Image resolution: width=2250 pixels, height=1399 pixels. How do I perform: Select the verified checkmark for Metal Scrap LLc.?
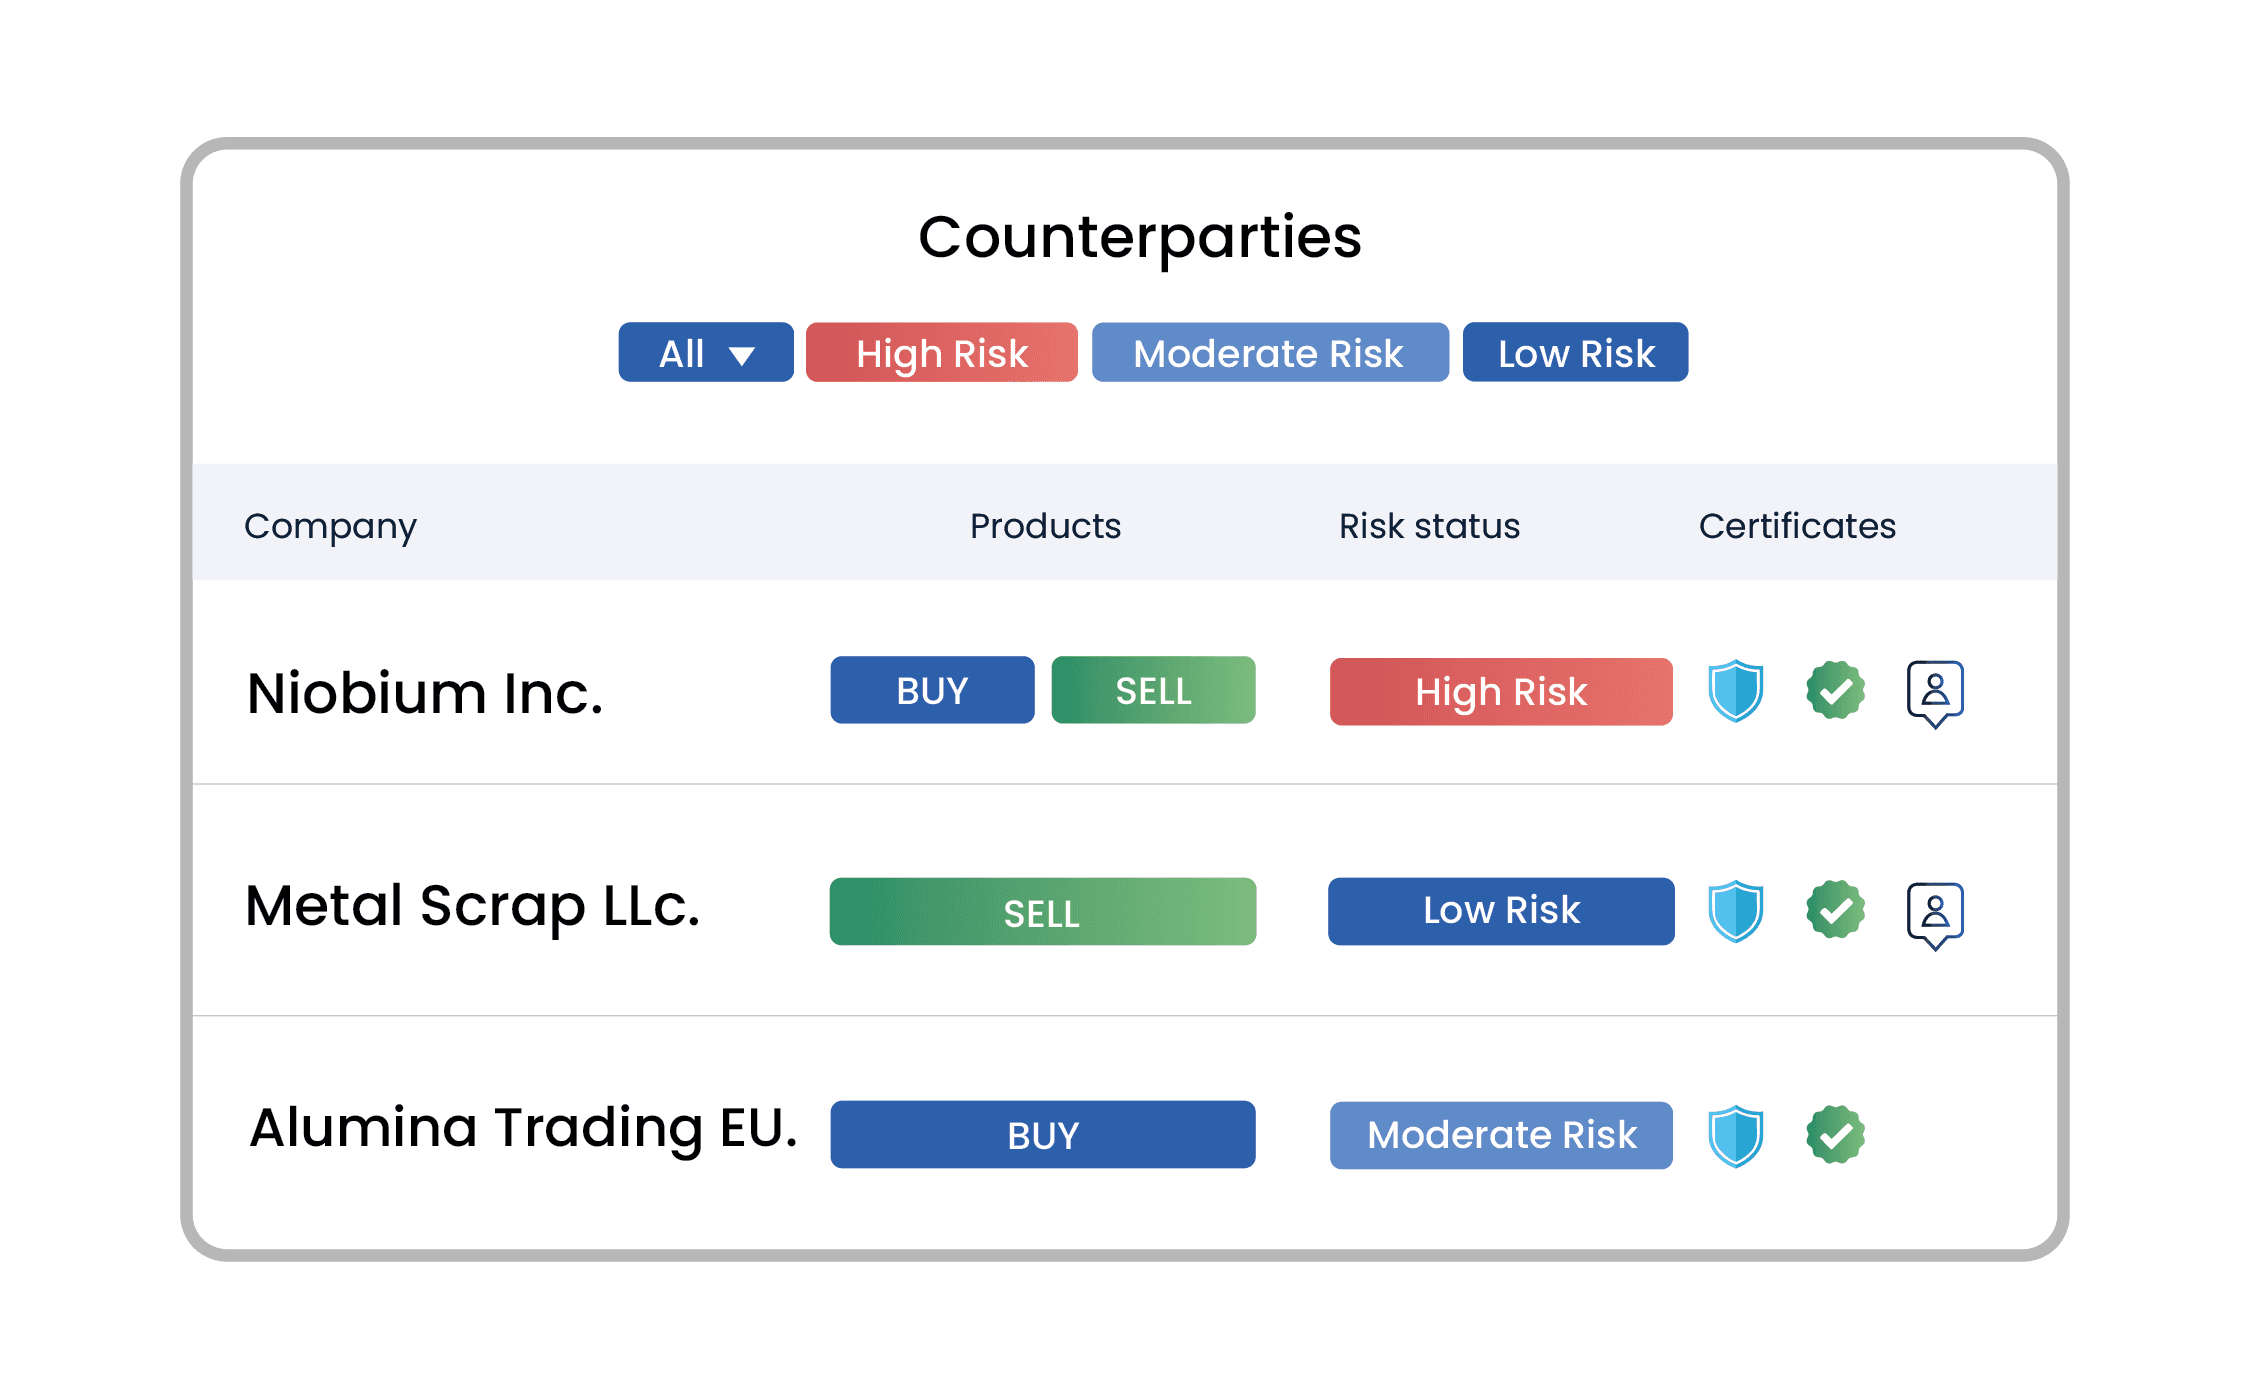[x=1835, y=911]
